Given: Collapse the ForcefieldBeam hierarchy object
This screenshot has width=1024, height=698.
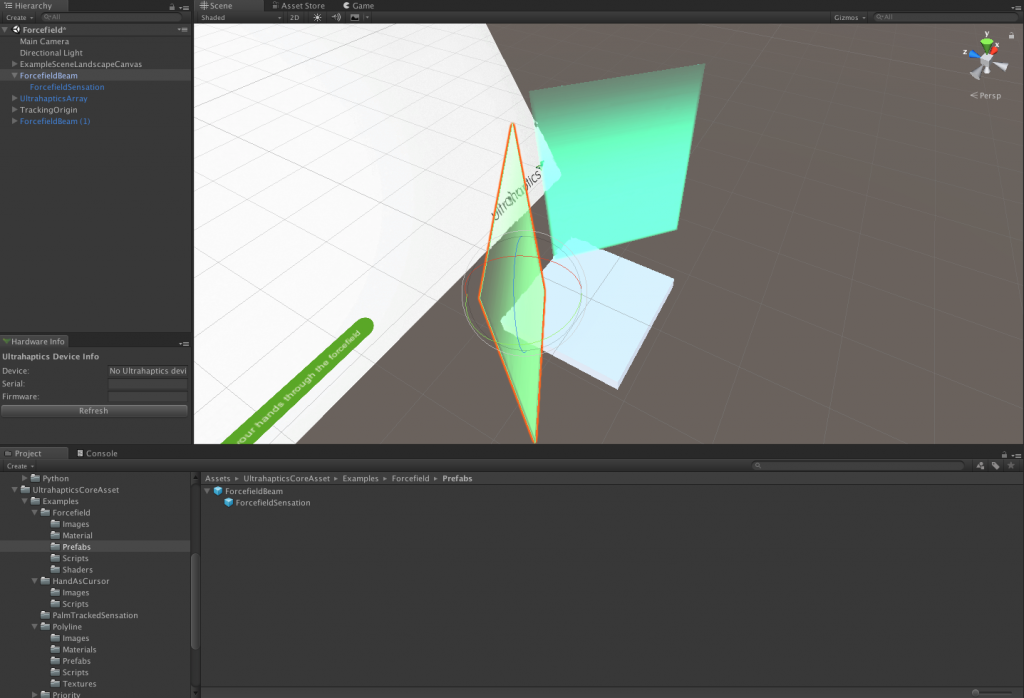Looking at the screenshot, I should point(14,76).
